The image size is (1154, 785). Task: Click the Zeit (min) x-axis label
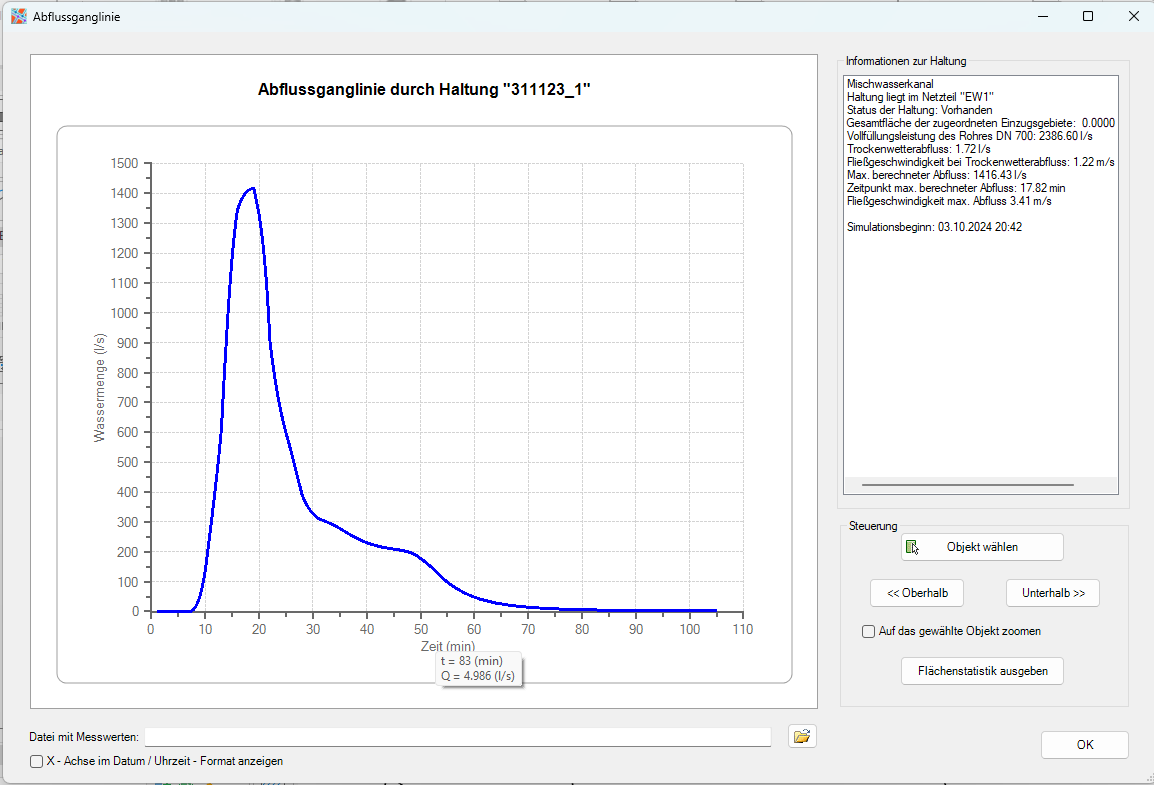point(447,647)
